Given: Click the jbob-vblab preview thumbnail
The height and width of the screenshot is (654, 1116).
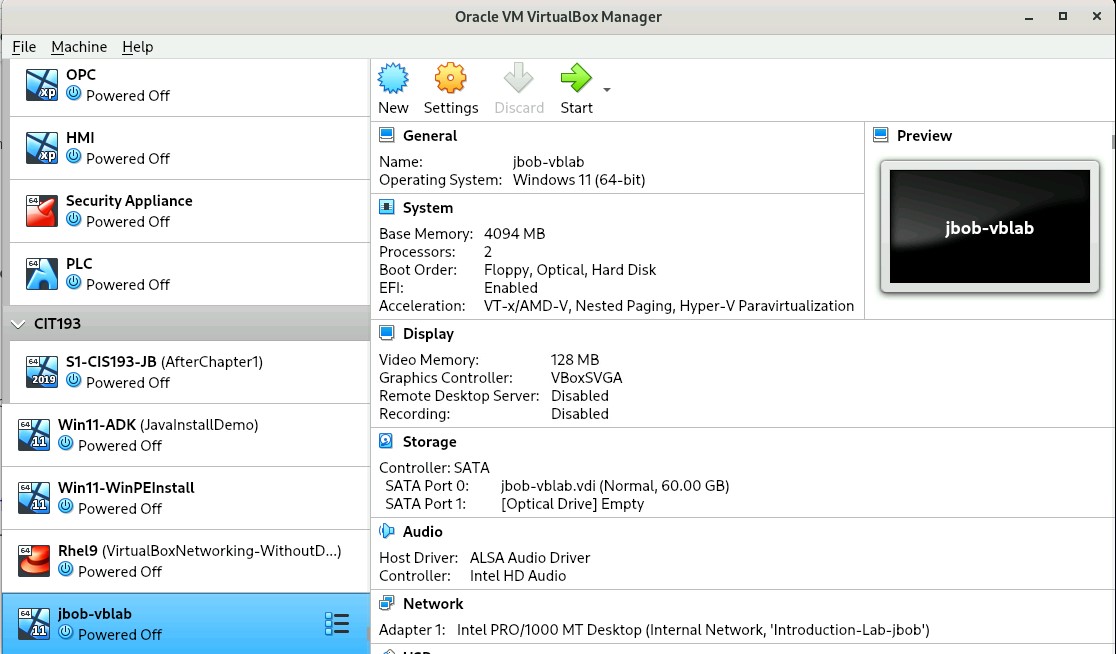Looking at the screenshot, I should point(989,227).
